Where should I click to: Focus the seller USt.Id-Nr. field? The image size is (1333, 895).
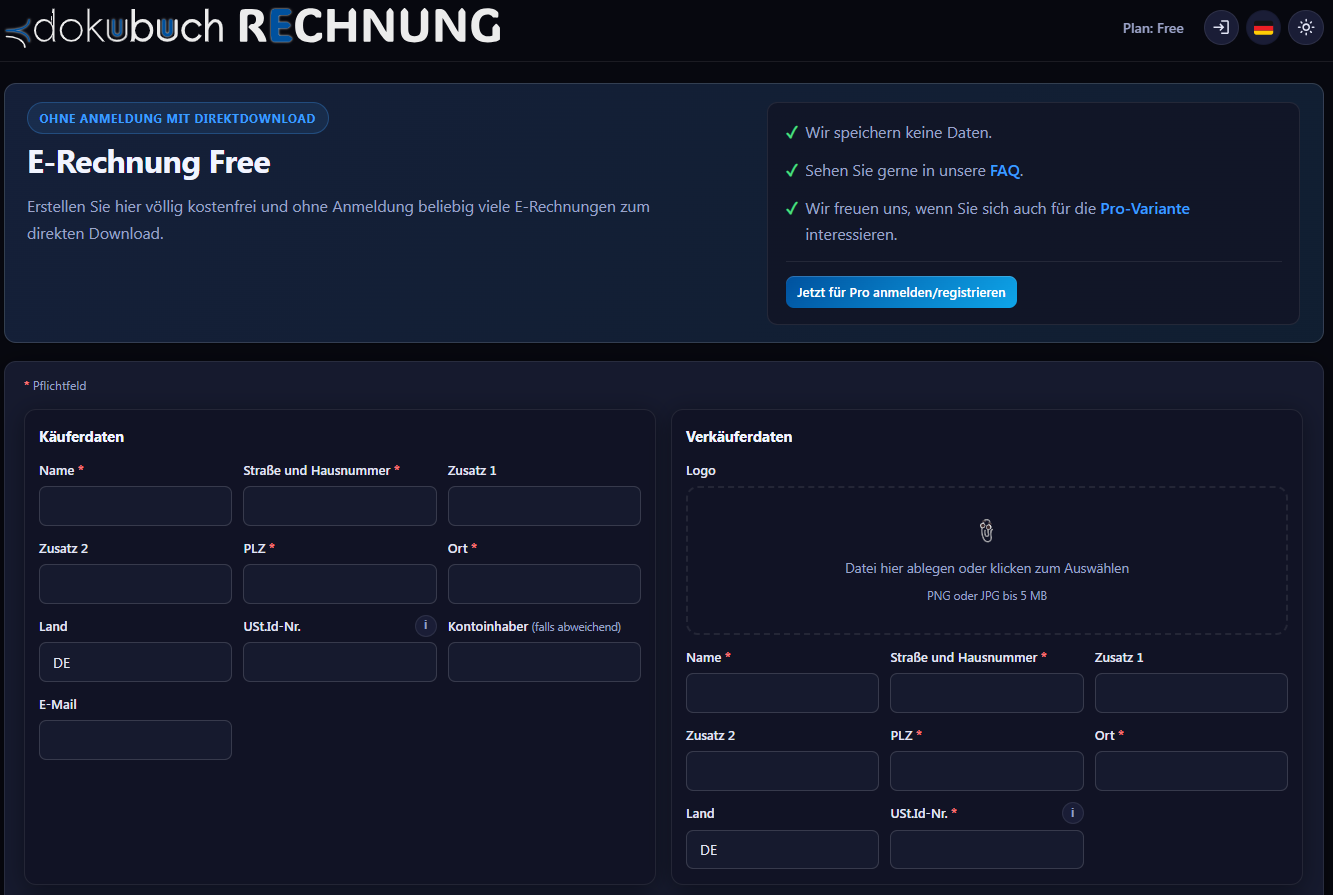pos(987,849)
